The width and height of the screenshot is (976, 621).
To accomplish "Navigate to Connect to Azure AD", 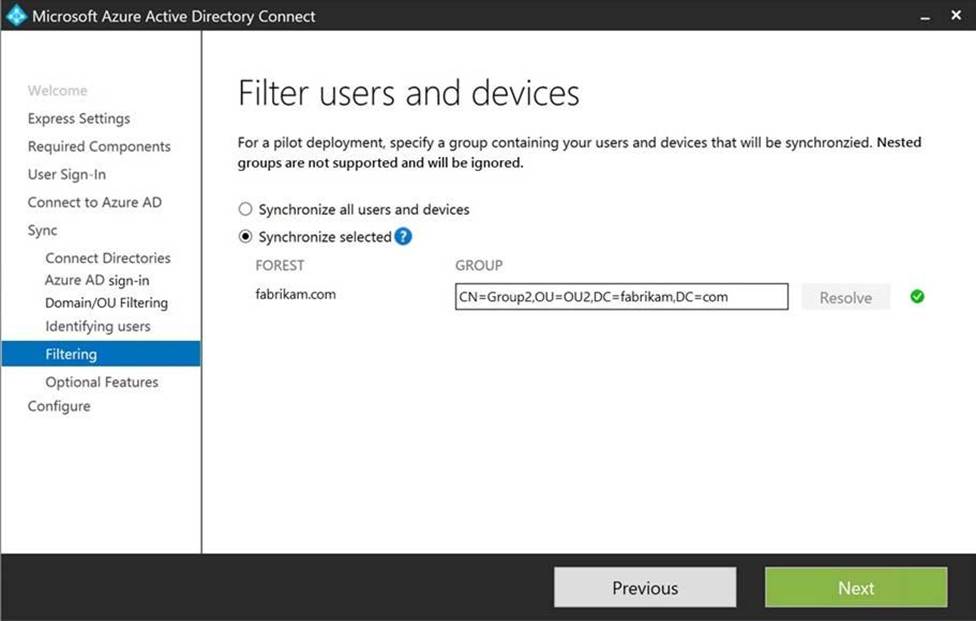I will pos(94,202).
